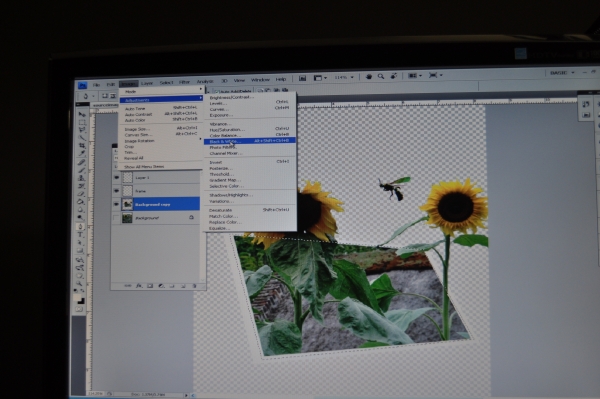Hide the frame layer eye icon
The width and height of the screenshot is (600, 399).
116,191
